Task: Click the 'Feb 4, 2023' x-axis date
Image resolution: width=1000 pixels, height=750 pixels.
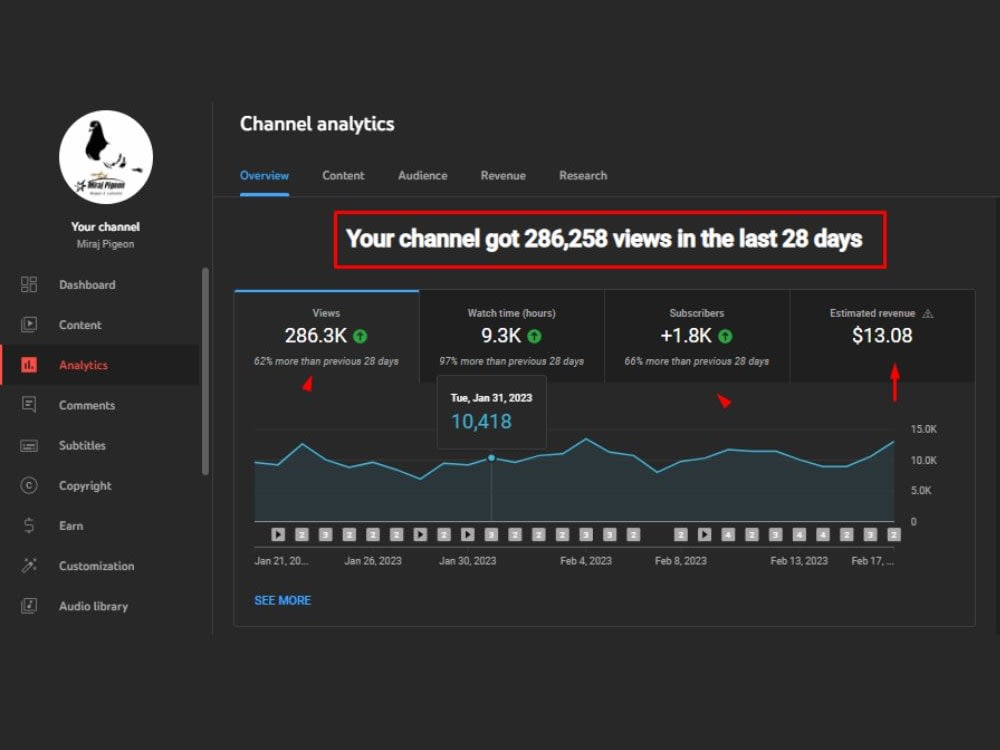Action: (586, 561)
